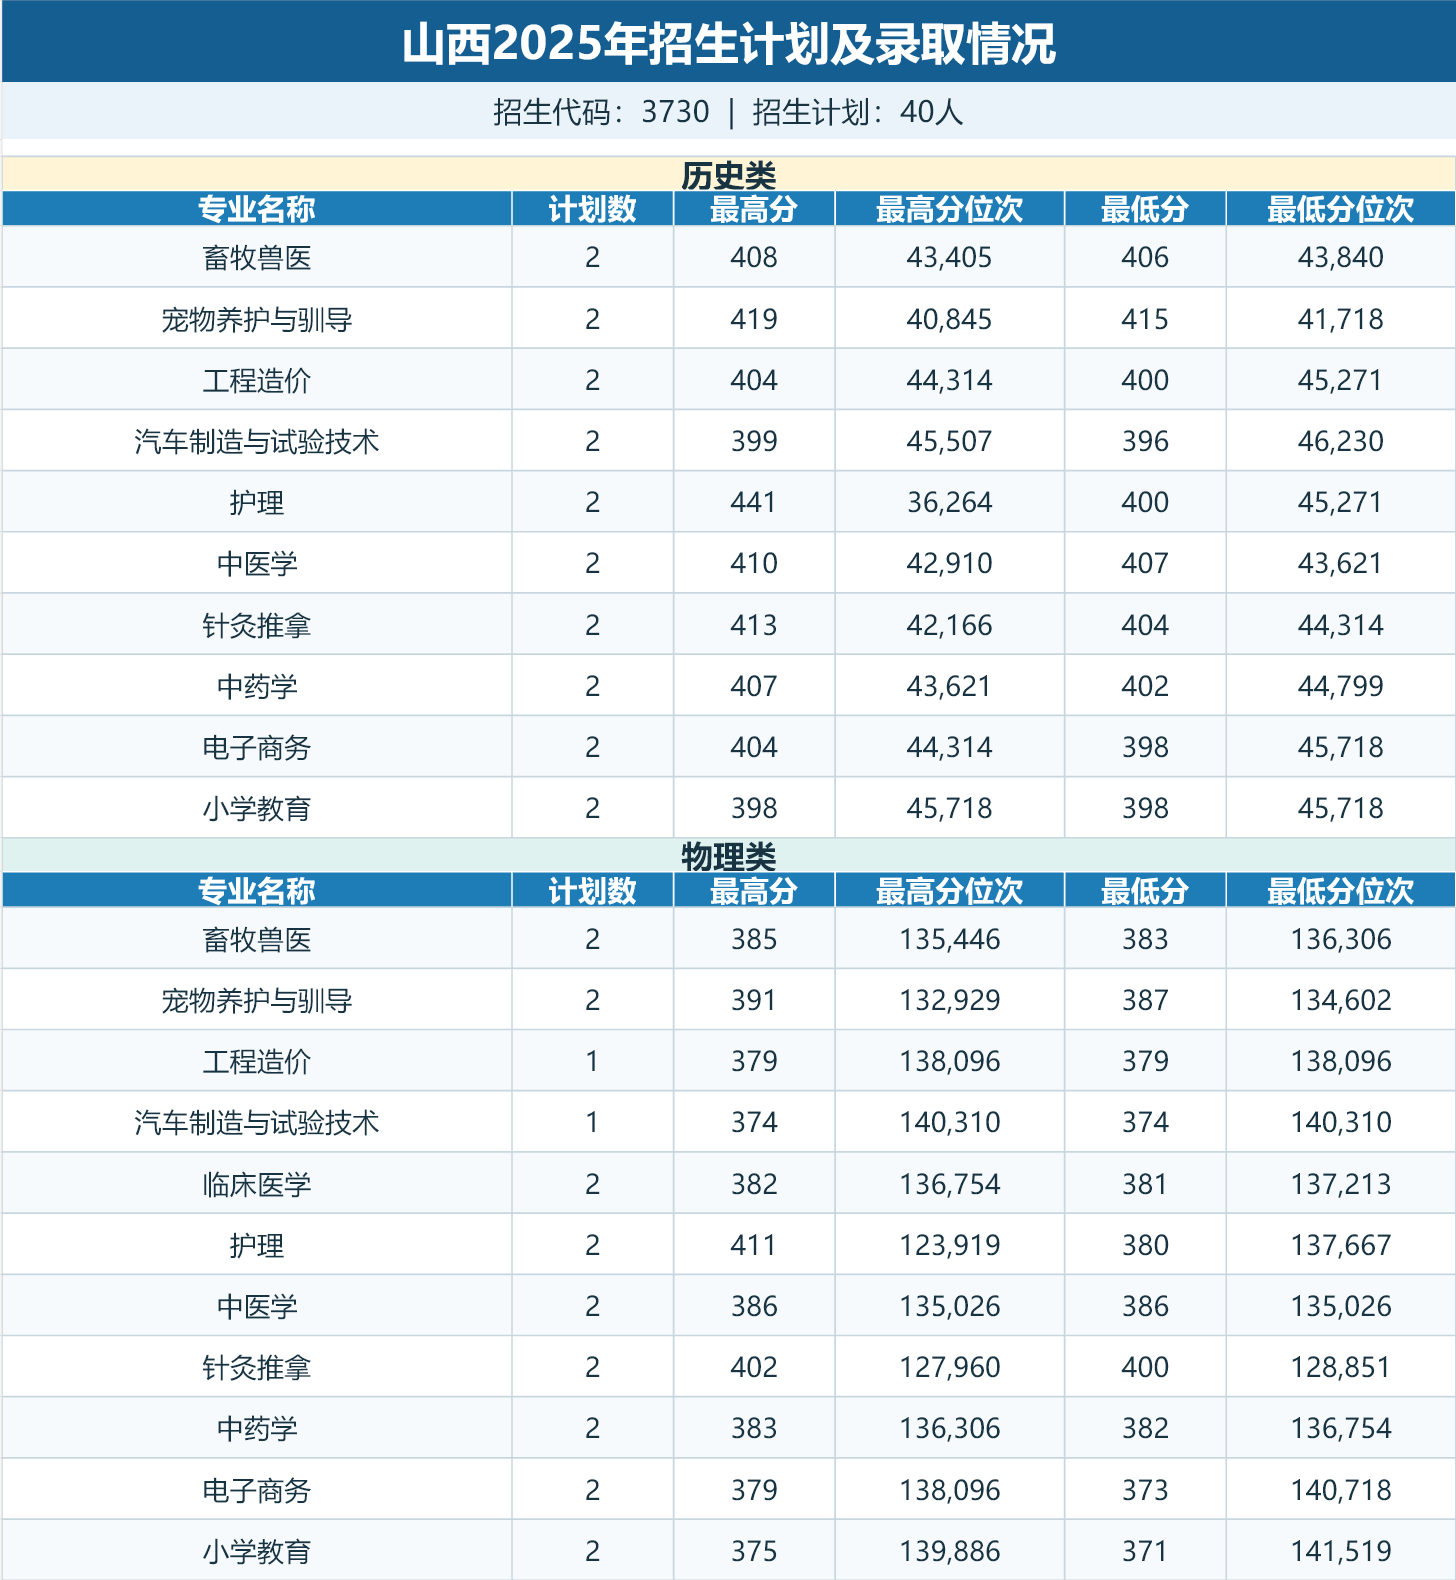Viewport: 1456px width, 1580px height.
Task: Click rank value 127,960
Action: pos(949,1367)
